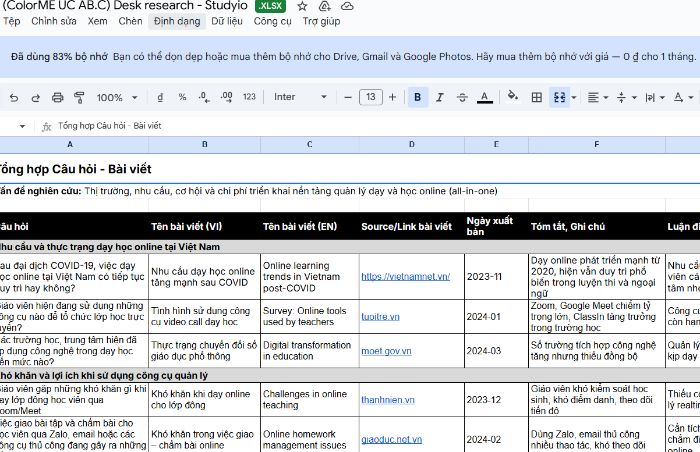Select column D header

(x=412, y=144)
